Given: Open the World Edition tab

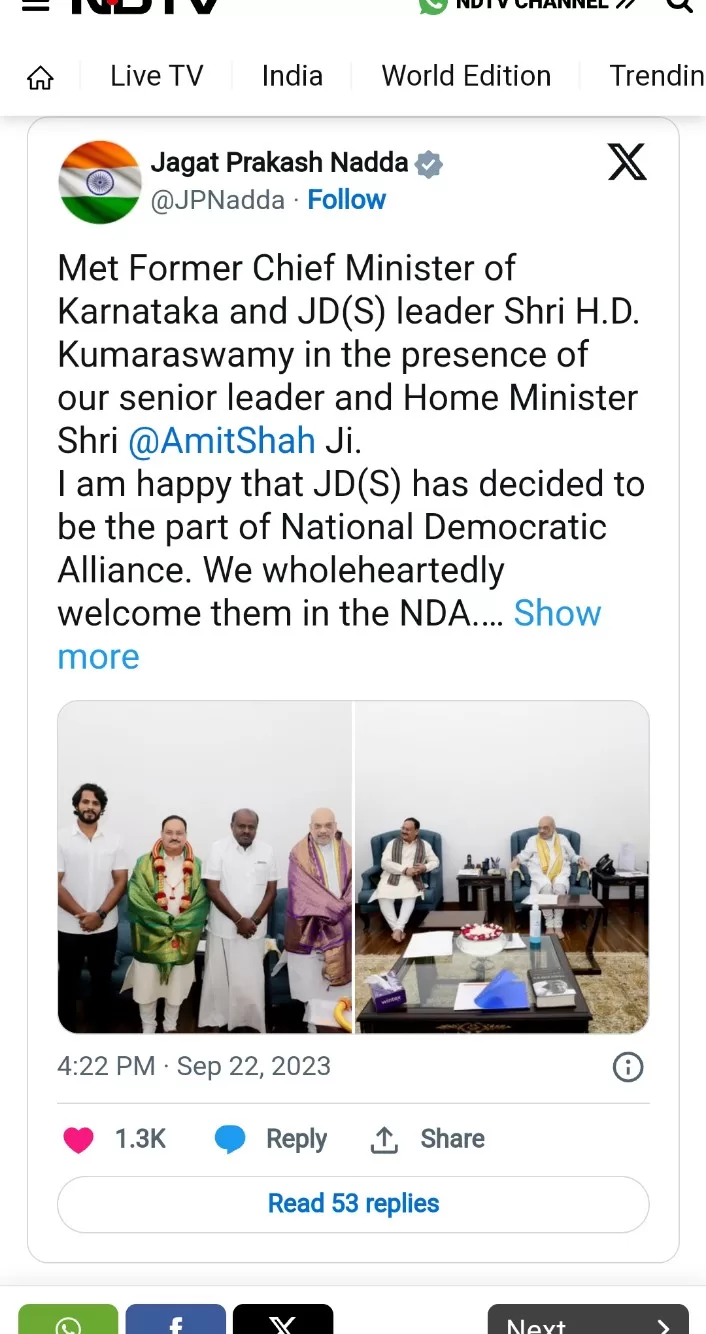Looking at the screenshot, I should click(x=466, y=76).
